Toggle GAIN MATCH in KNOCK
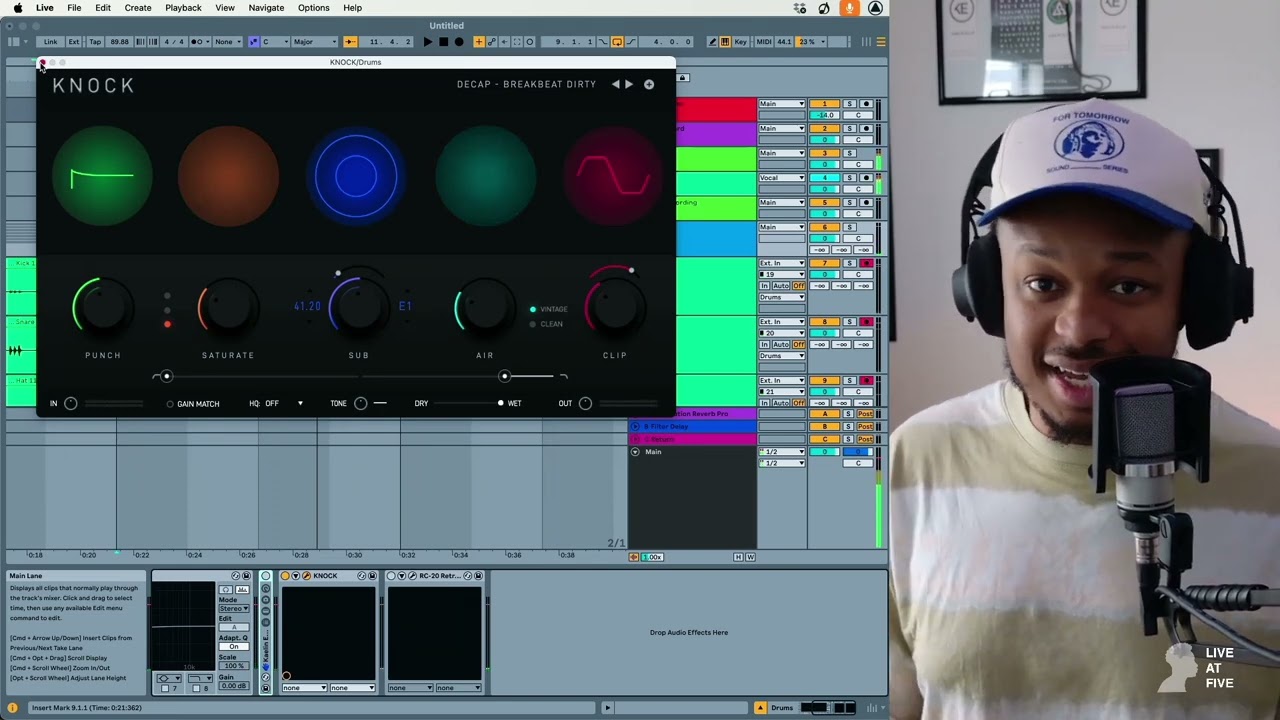 193,404
